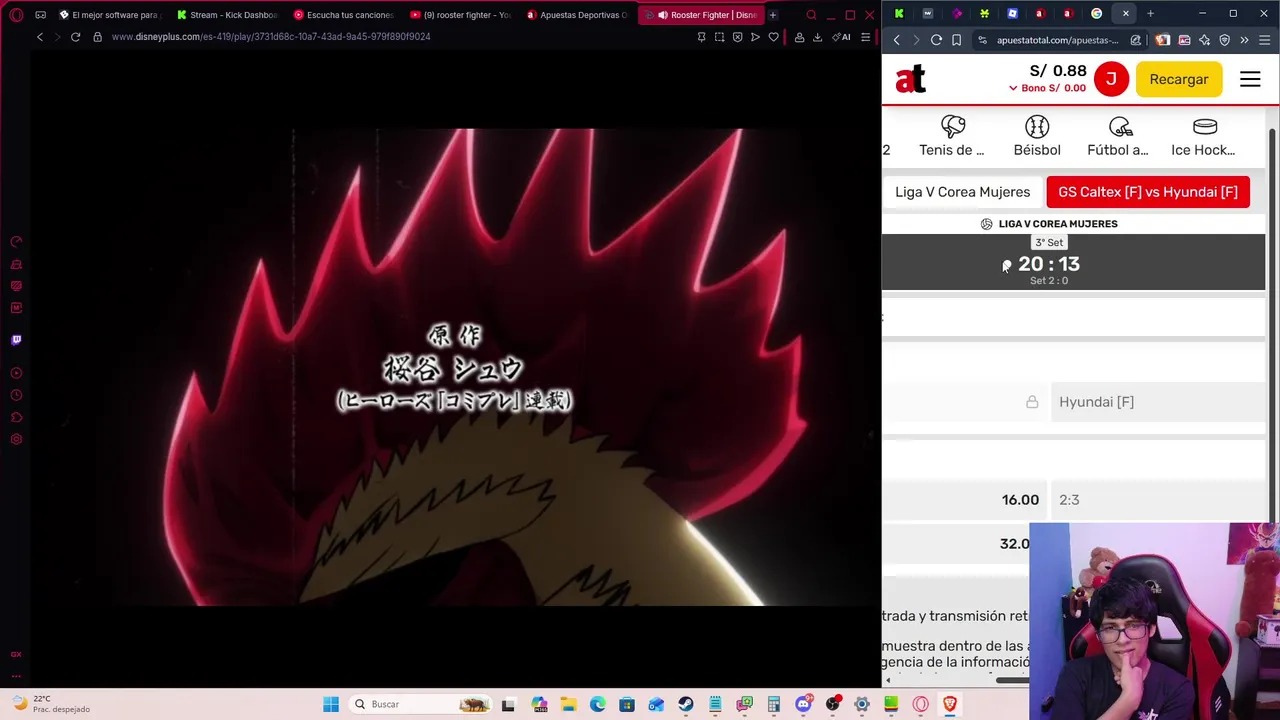The height and width of the screenshot is (720, 1280).
Task: Expand hidden Brave extensions chevron
Action: (1244, 40)
